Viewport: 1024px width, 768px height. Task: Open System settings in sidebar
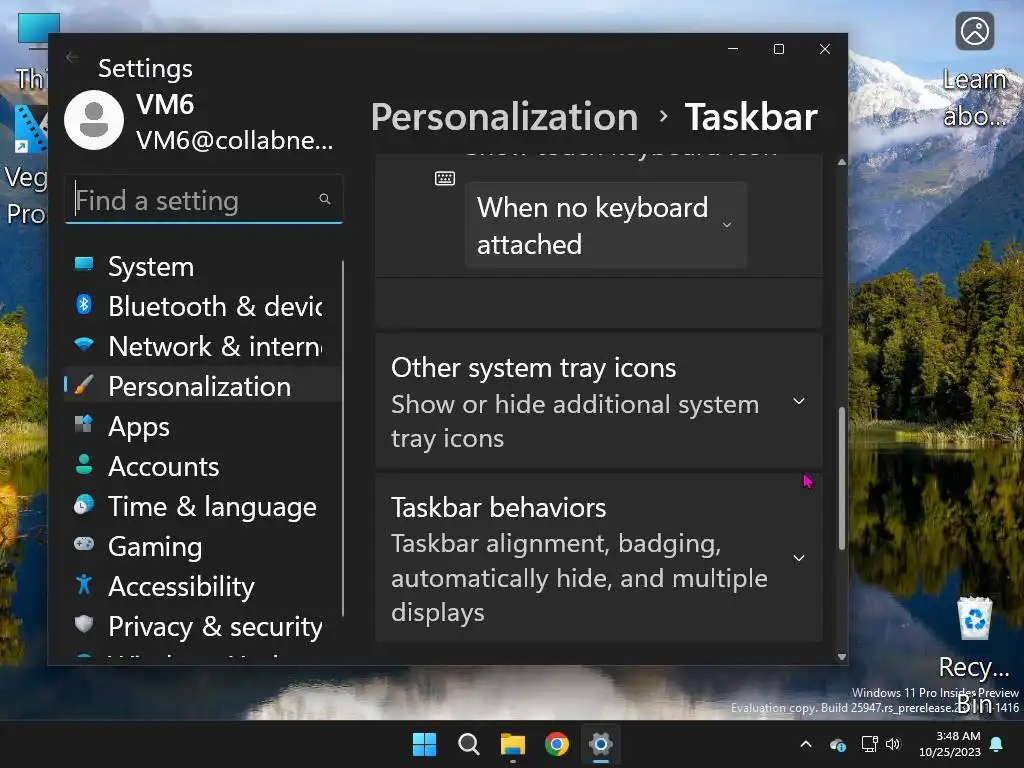[202, 266]
